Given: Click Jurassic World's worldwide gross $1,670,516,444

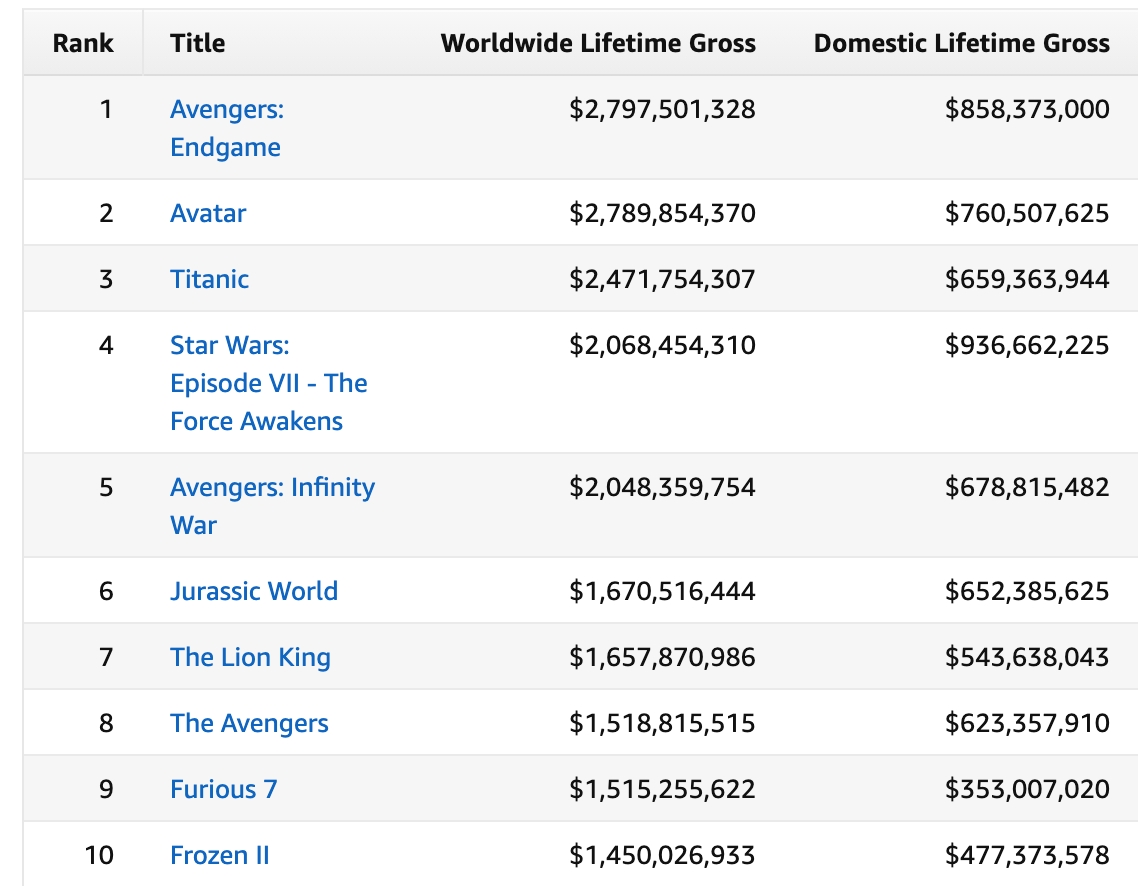Looking at the screenshot, I should click(662, 591).
